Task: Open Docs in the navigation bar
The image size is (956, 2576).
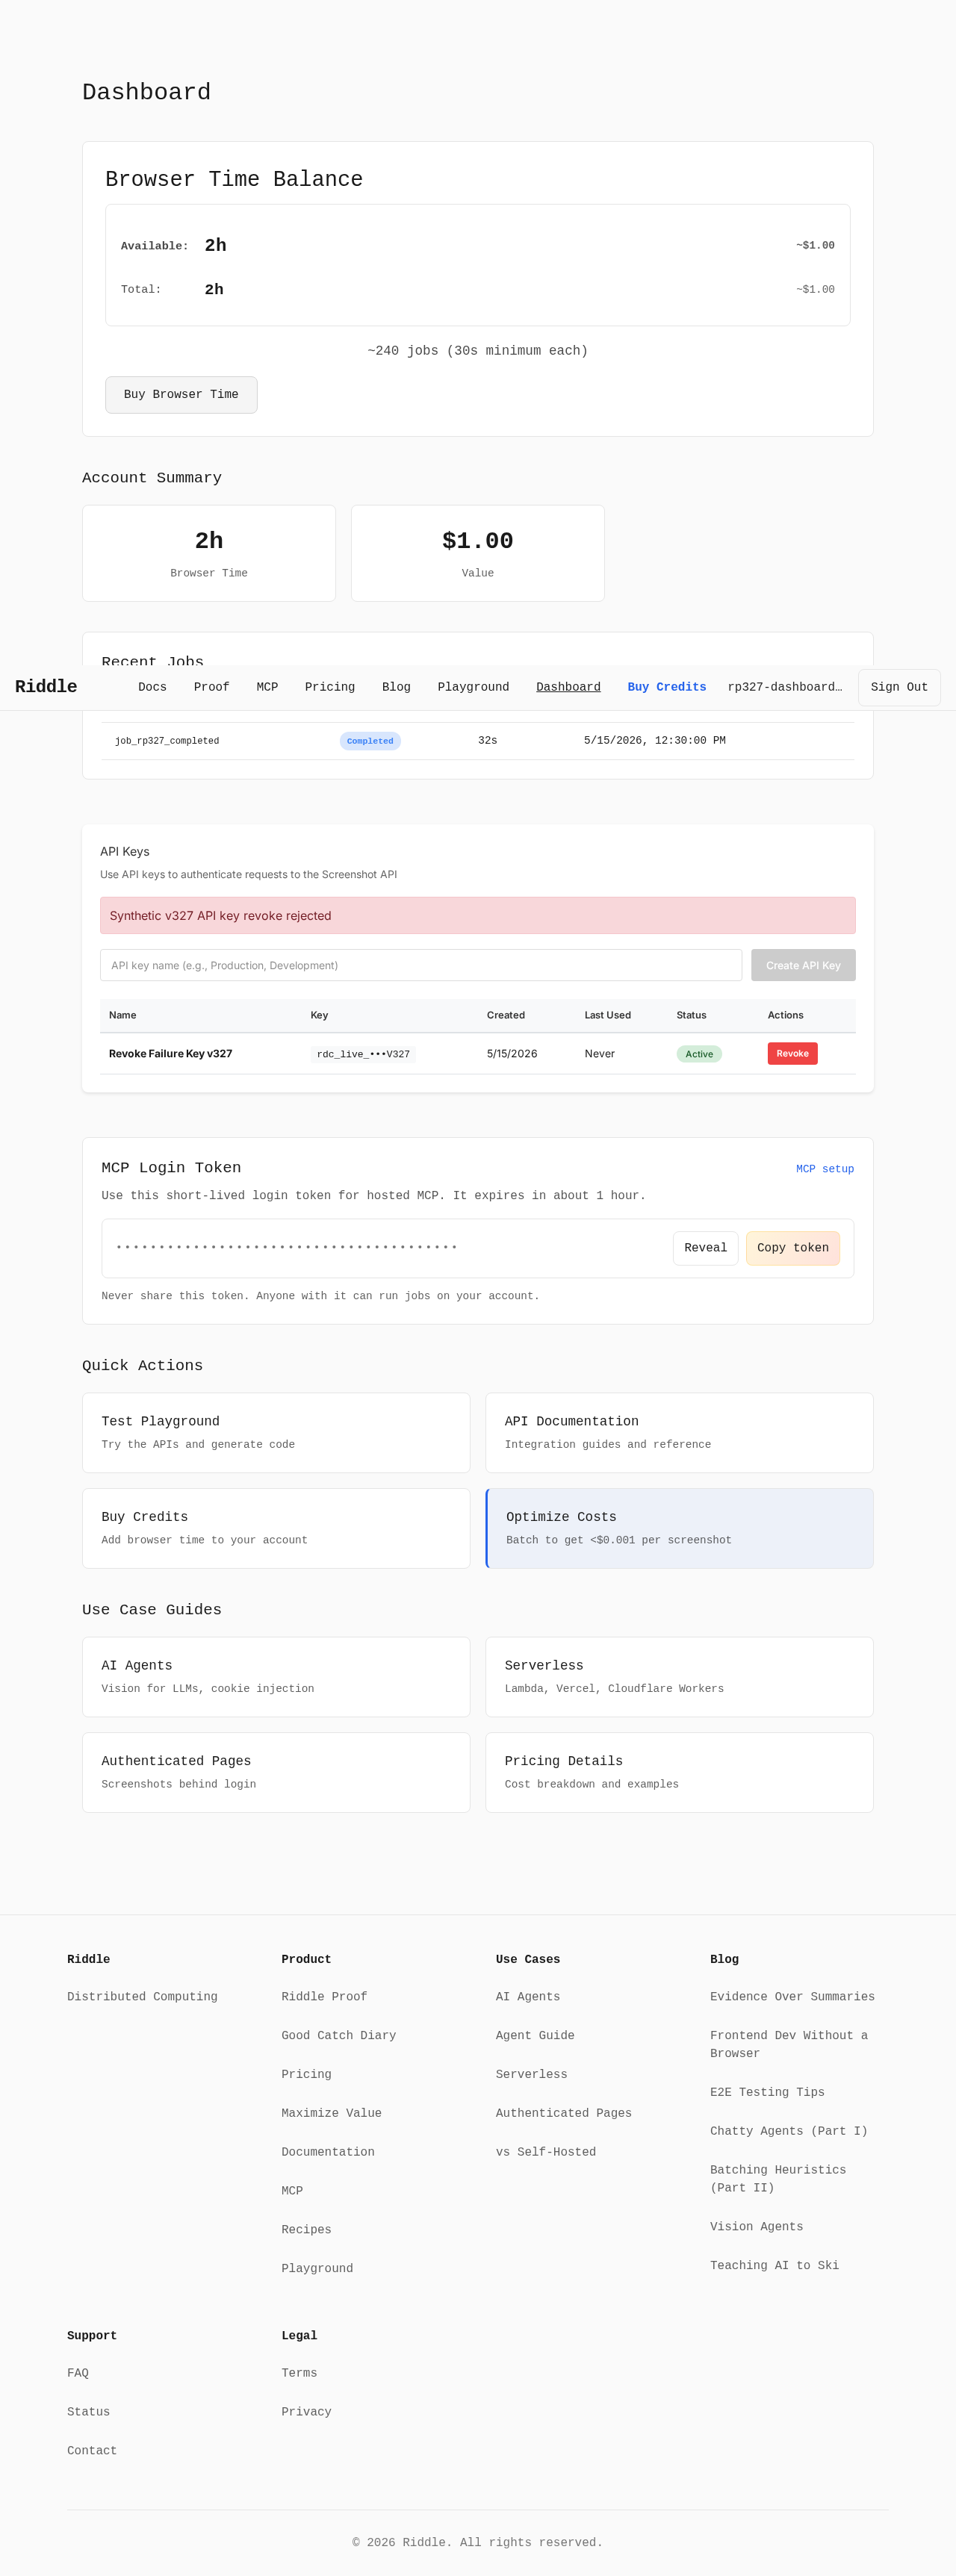Action: click(152, 687)
